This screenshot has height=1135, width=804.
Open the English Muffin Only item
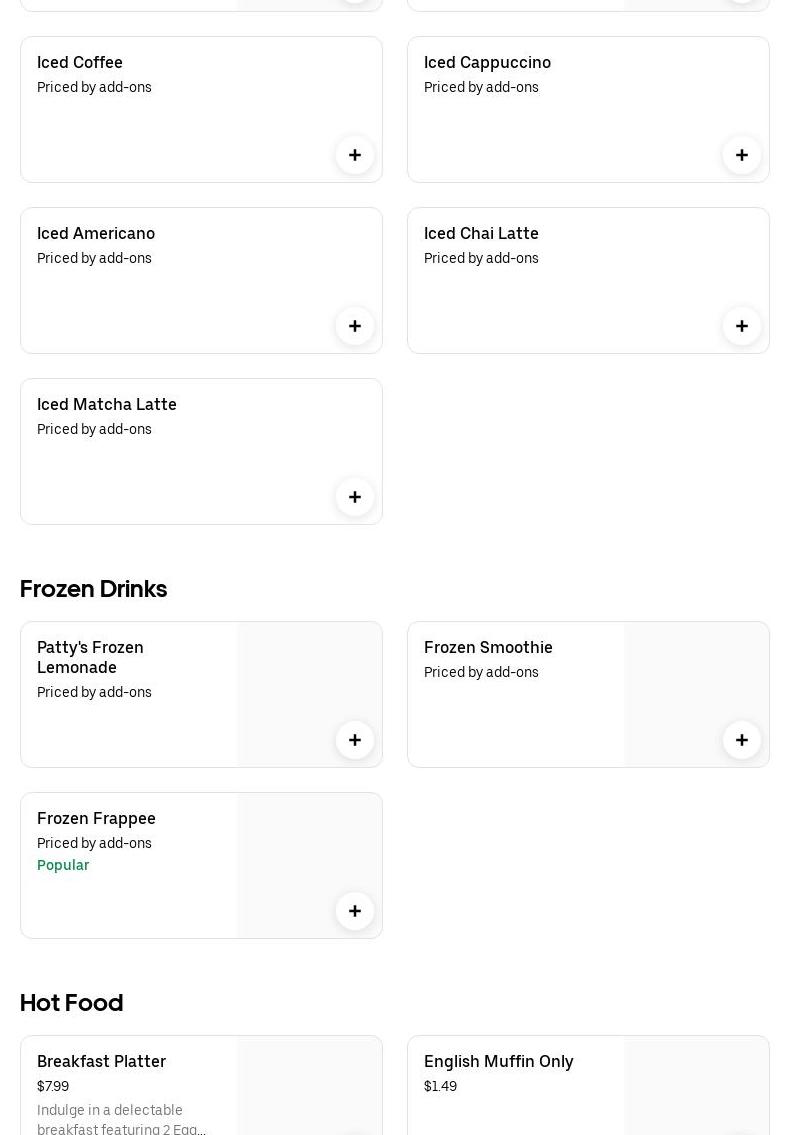click(498, 1061)
